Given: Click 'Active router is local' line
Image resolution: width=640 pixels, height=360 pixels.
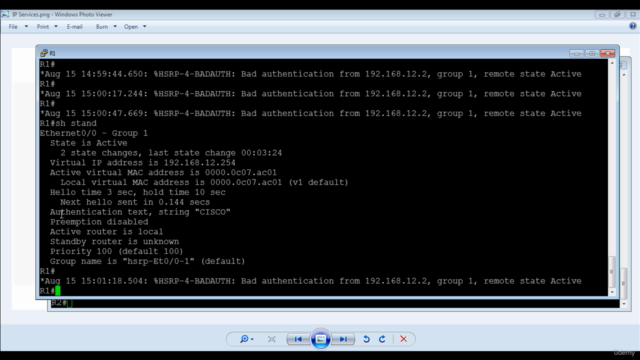Looking at the screenshot, I should (107, 231).
